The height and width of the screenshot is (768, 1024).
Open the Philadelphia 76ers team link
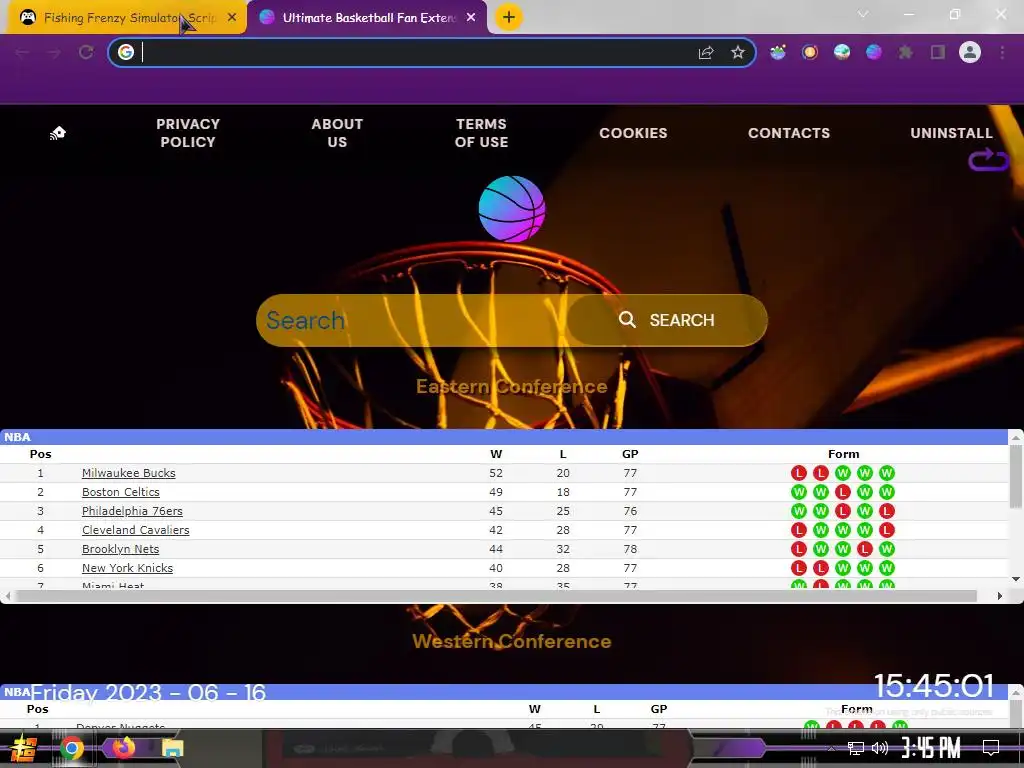(132, 511)
